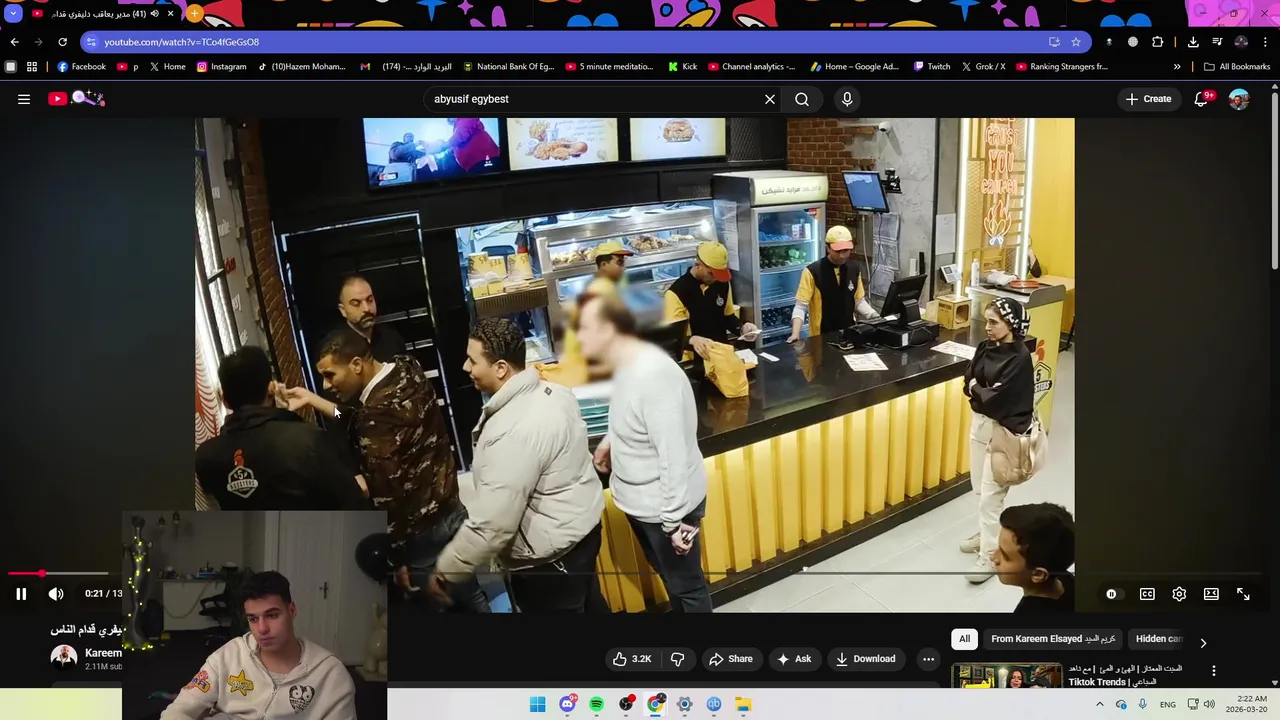
Task: Open File Explorer from the taskbar
Action: pyautogui.click(x=743, y=704)
